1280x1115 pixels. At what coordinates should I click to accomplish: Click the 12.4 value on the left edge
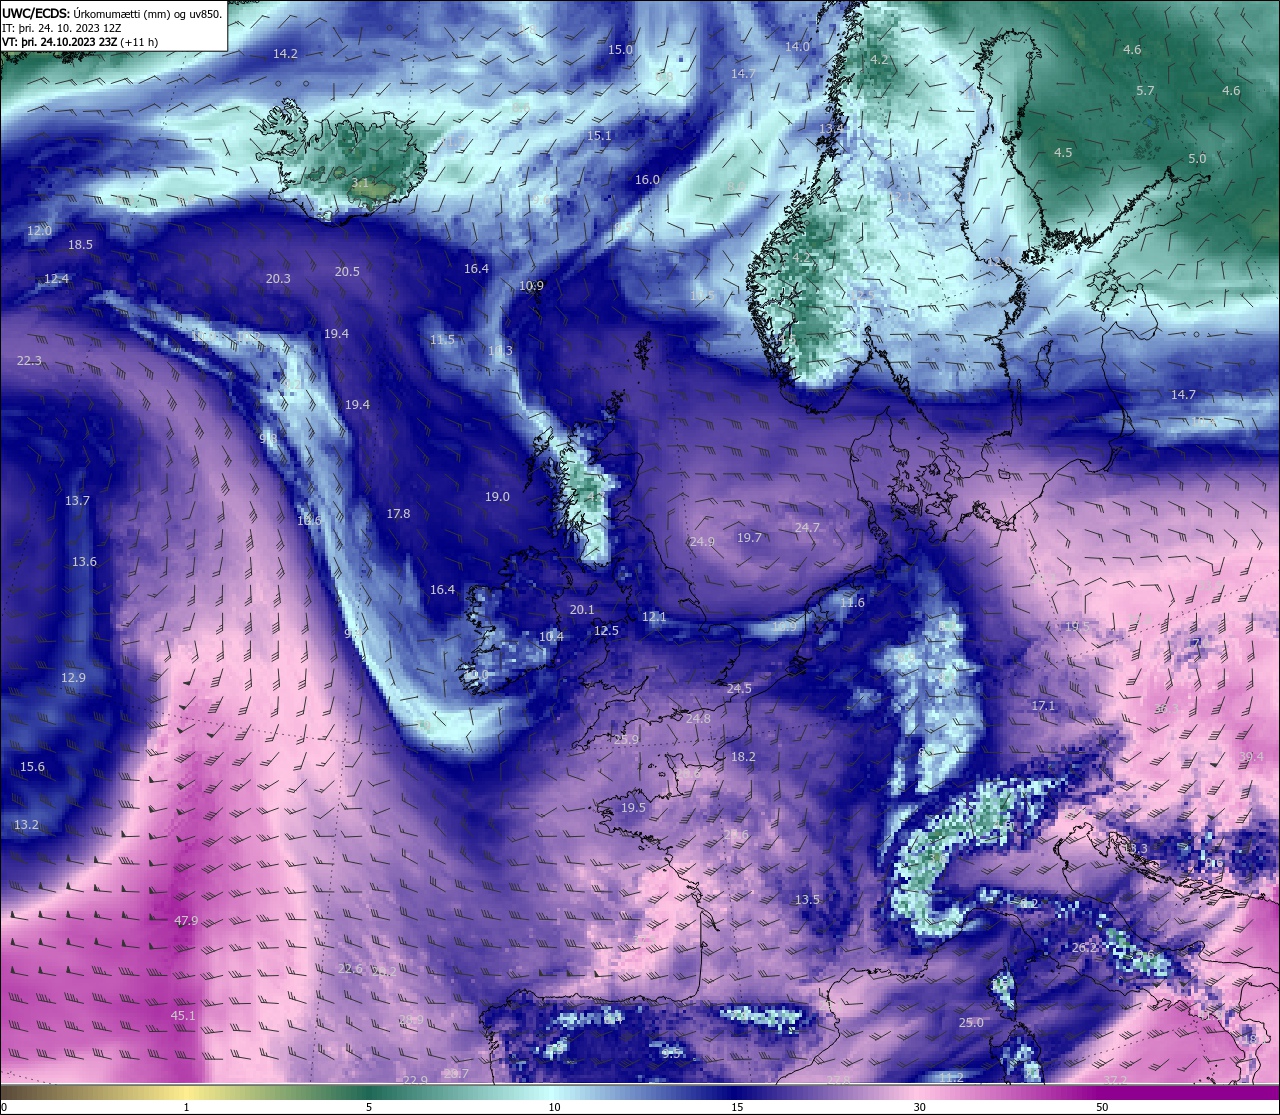tap(56, 279)
